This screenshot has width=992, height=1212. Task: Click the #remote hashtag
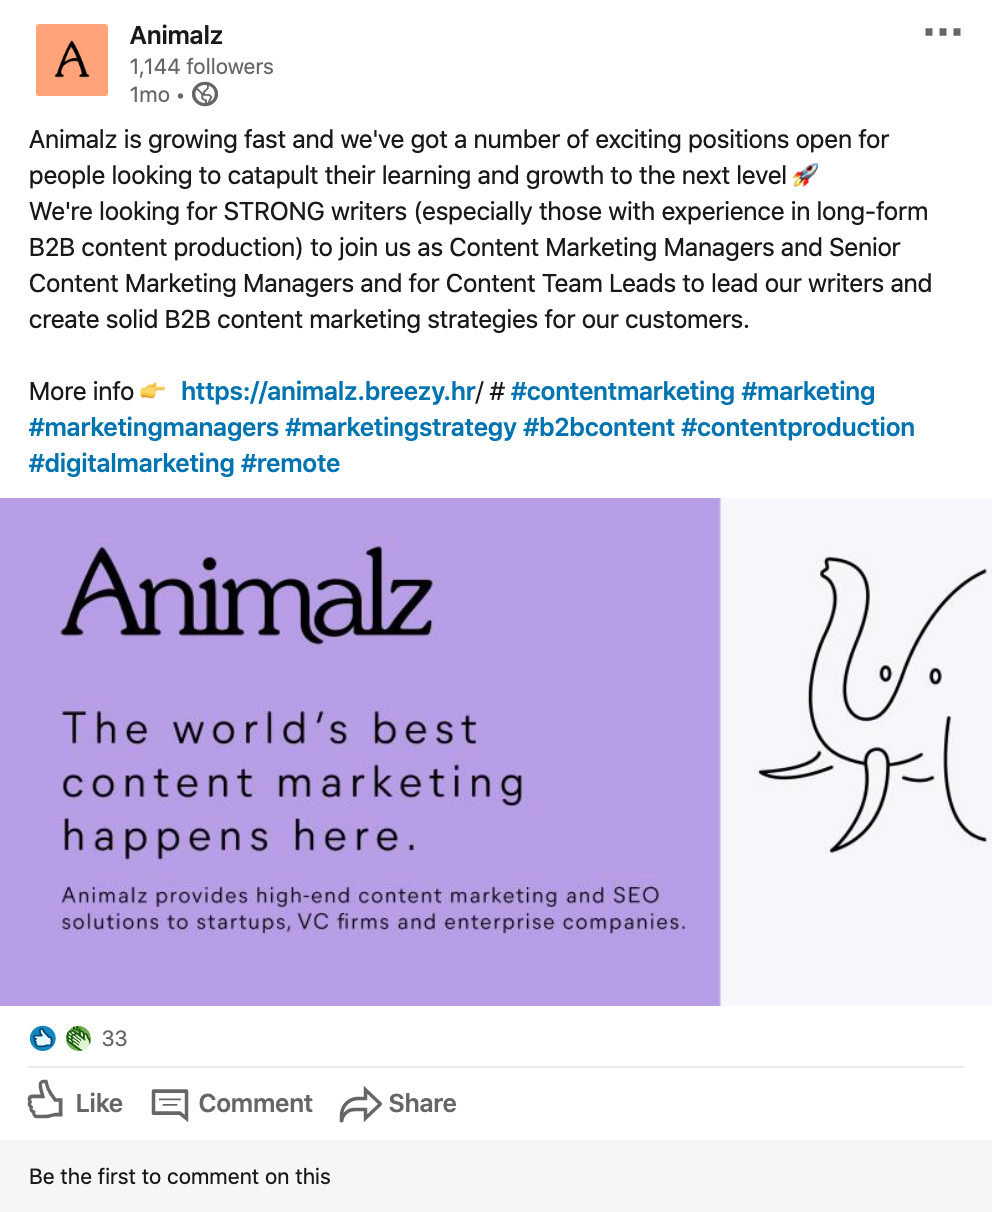(x=291, y=463)
